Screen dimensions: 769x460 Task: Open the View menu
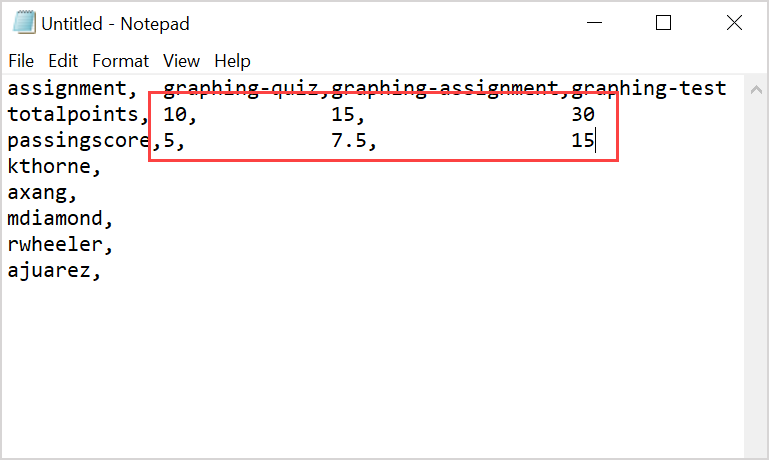[181, 61]
